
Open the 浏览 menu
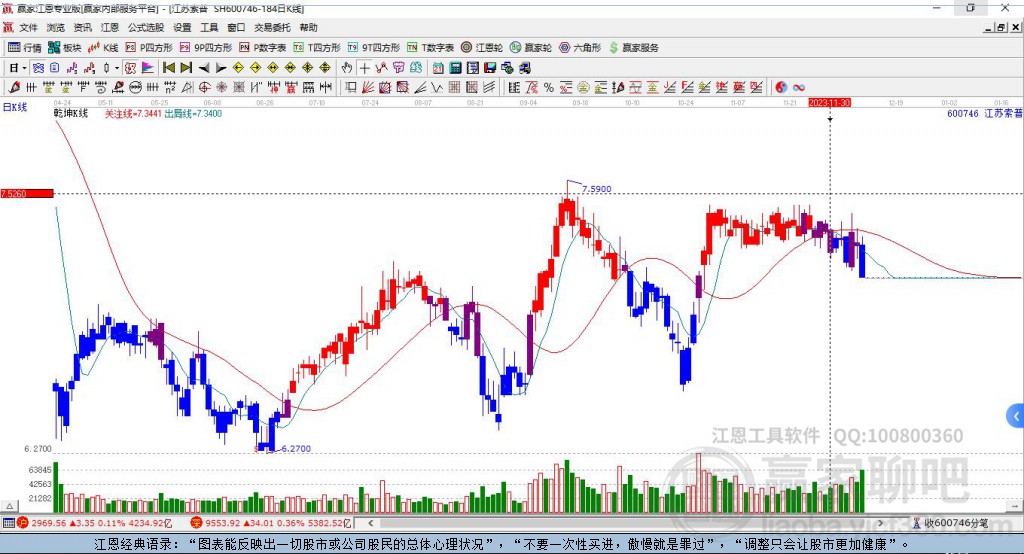click(56, 27)
